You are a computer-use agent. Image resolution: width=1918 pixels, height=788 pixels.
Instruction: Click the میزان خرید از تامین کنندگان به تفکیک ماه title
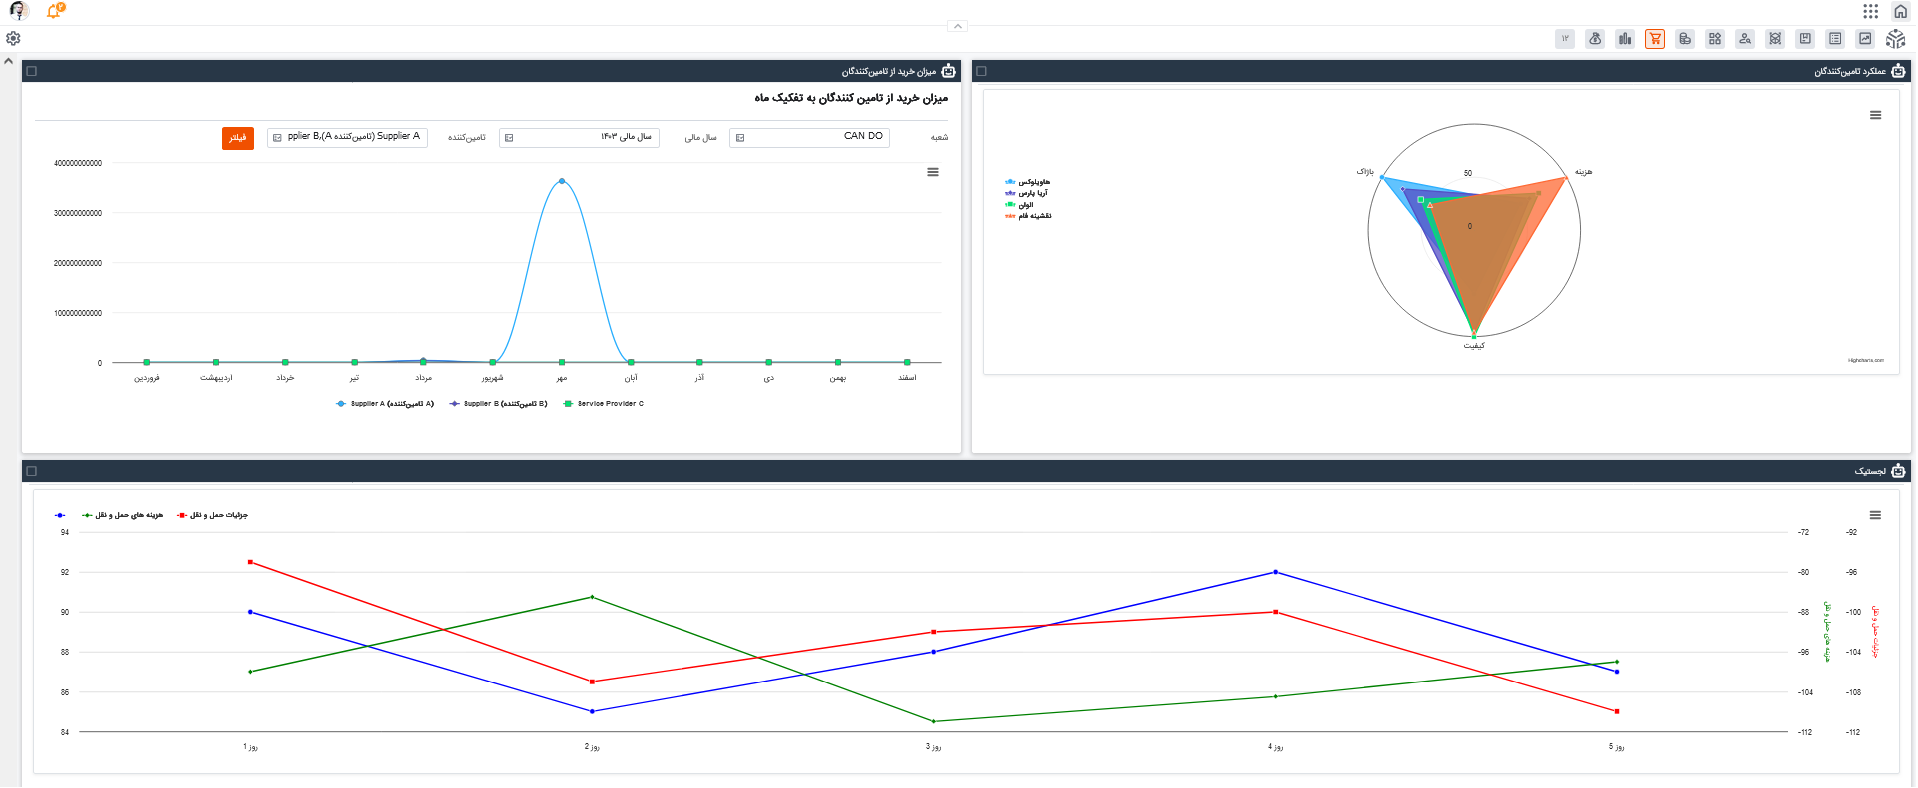(851, 98)
